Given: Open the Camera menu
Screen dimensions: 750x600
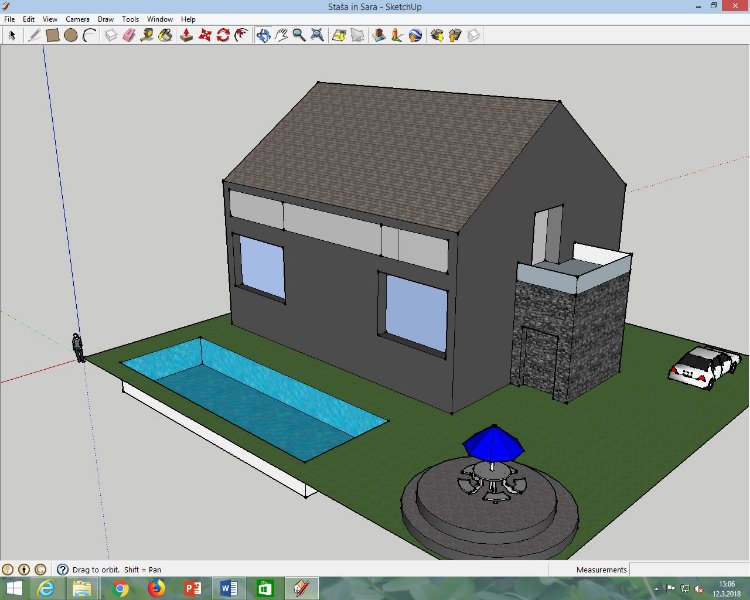Looking at the screenshot, I should pyautogui.click(x=77, y=19).
